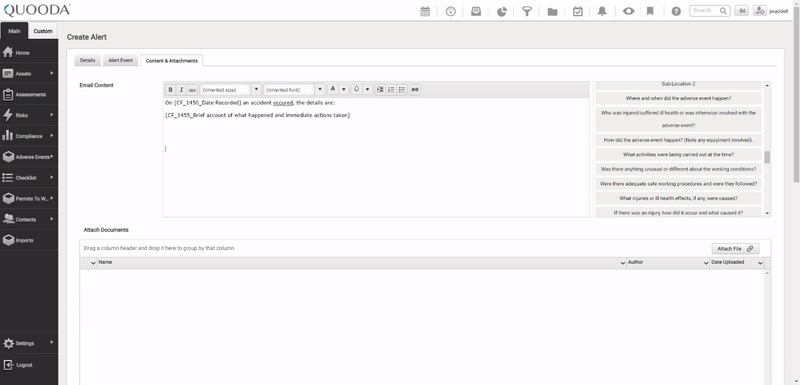Open background color dropdown arrow
This screenshot has width=800, height=385.
tap(367, 89)
